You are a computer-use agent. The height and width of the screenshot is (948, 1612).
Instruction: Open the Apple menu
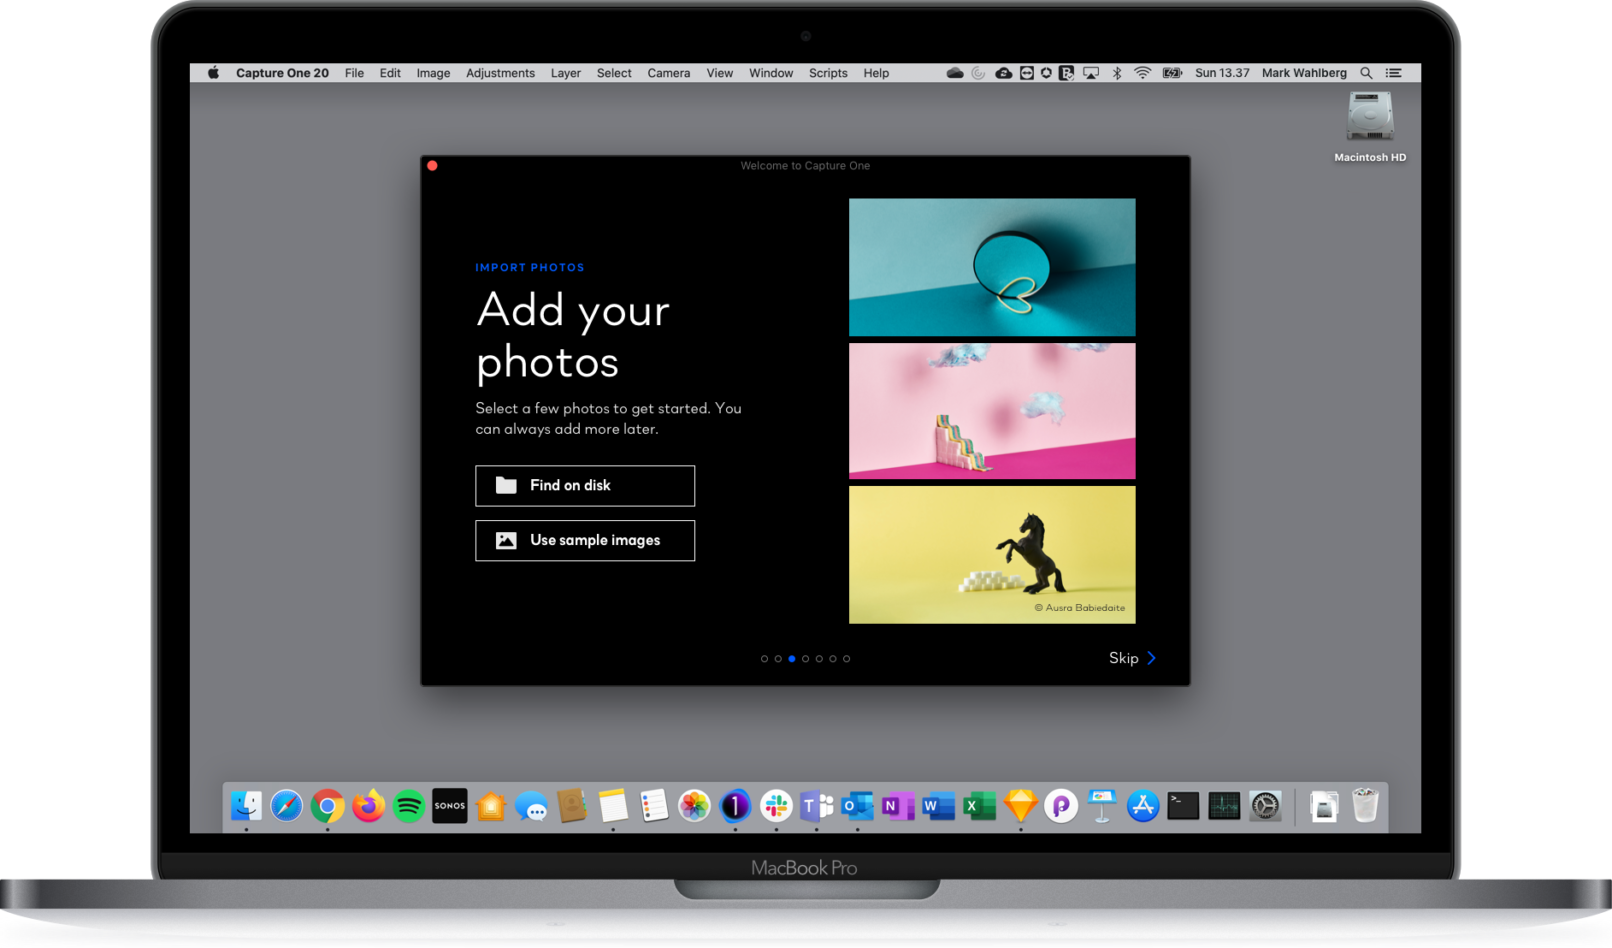(x=211, y=72)
